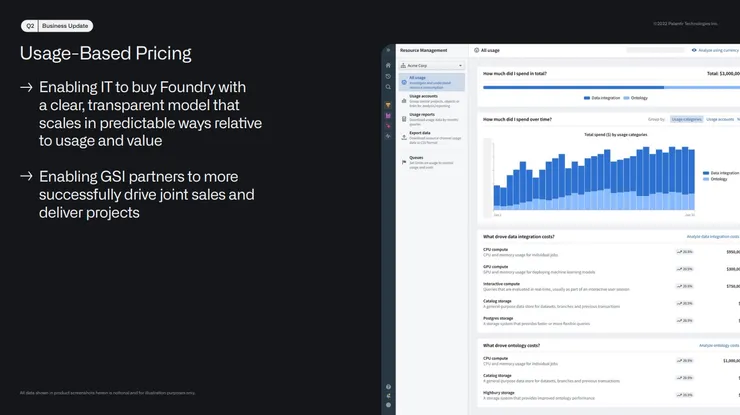Click 'CPU compute' row under data integration costs
This screenshot has width=740, height=415.
[611, 252]
